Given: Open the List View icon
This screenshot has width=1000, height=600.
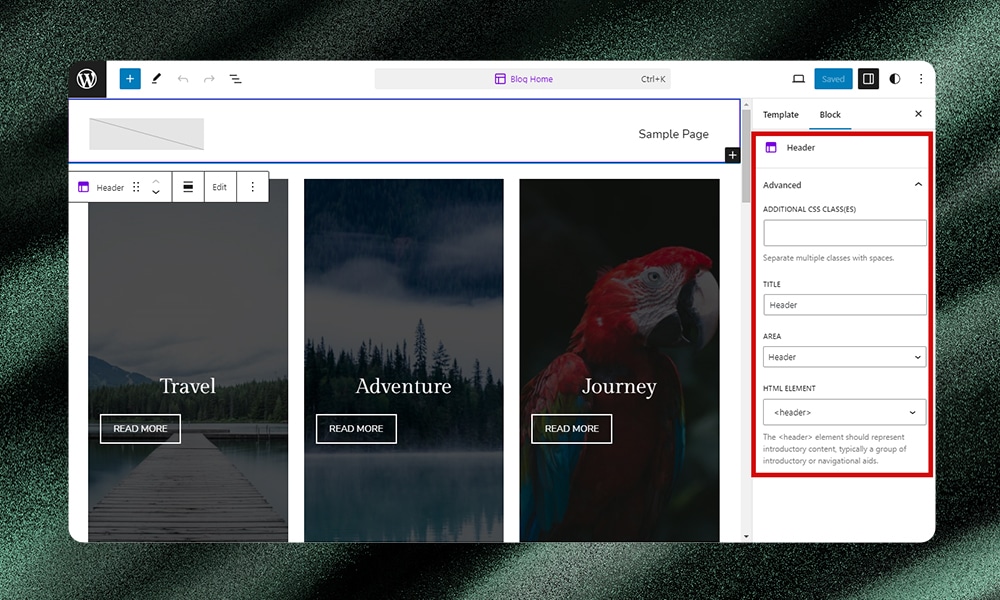Looking at the screenshot, I should [x=235, y=79].
